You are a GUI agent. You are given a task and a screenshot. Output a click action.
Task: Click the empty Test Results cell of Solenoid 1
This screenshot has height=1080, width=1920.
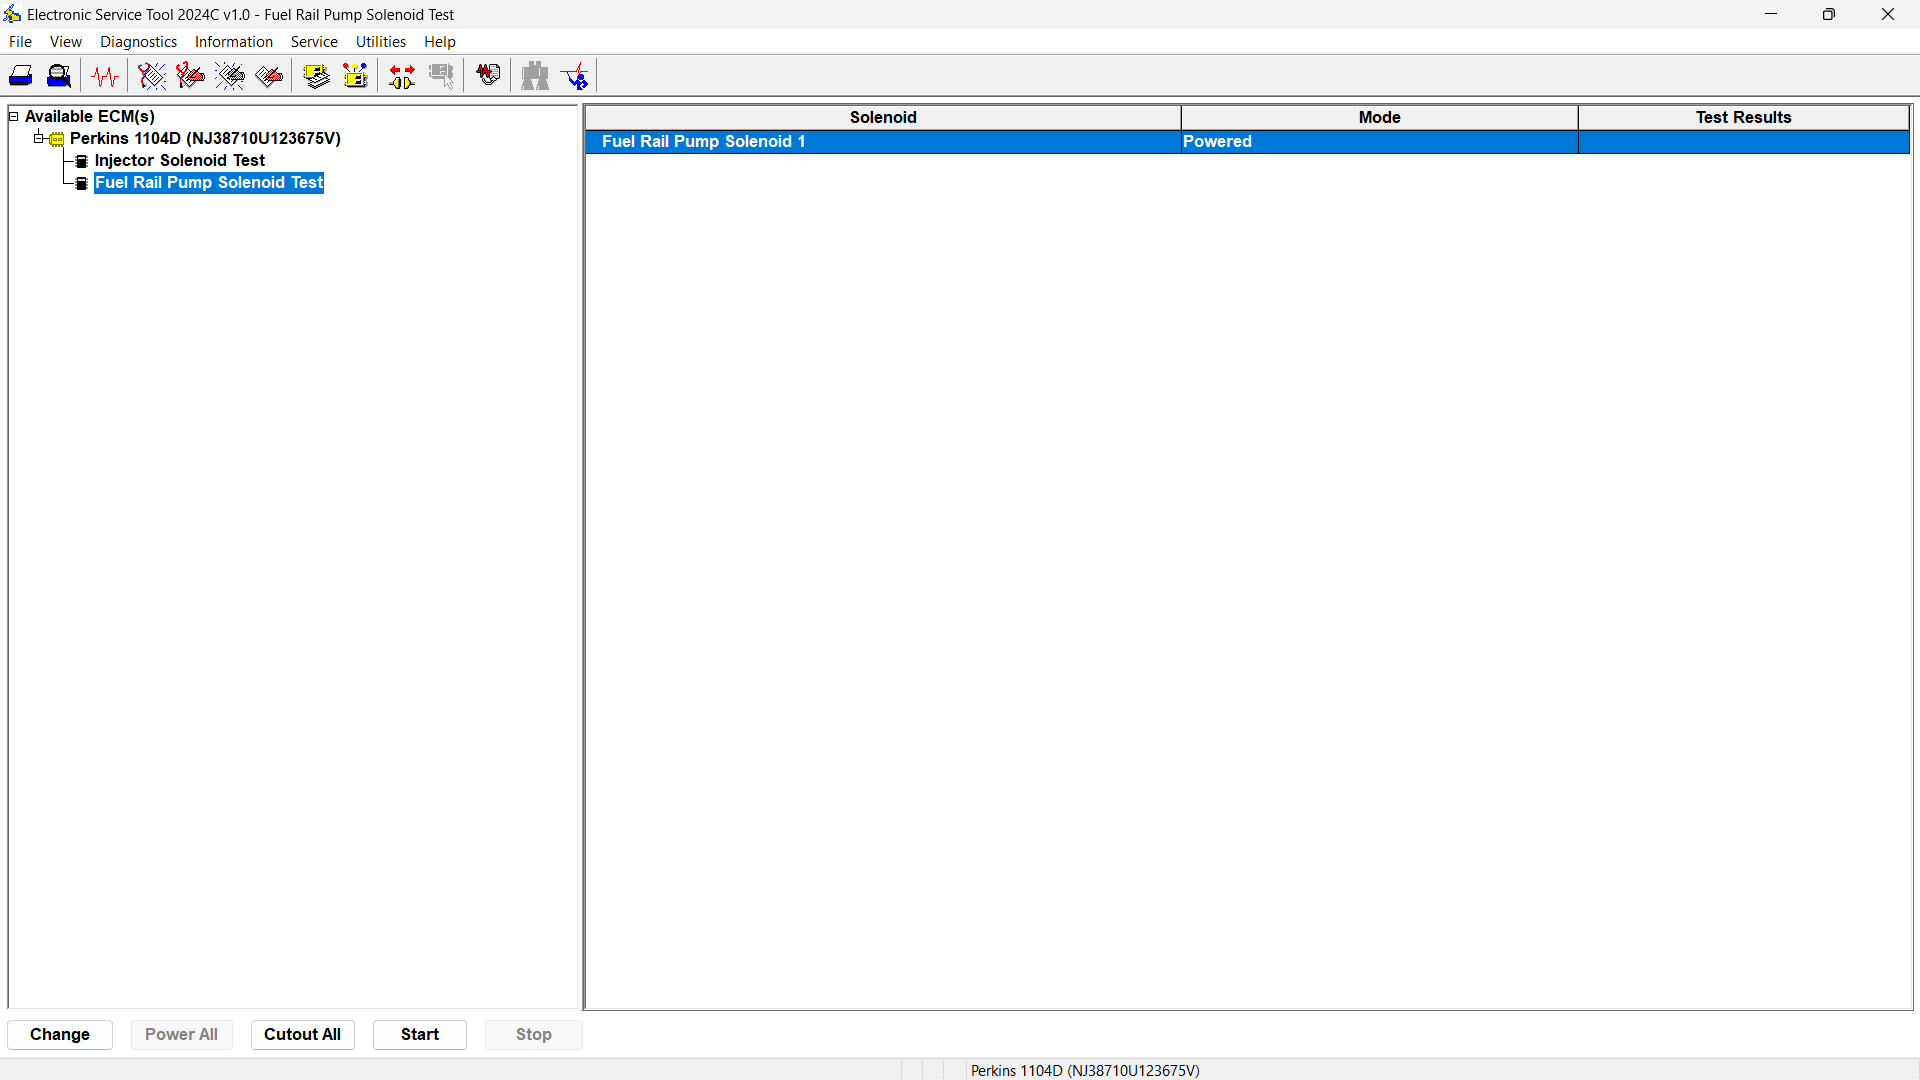[x=1743, y=141]
